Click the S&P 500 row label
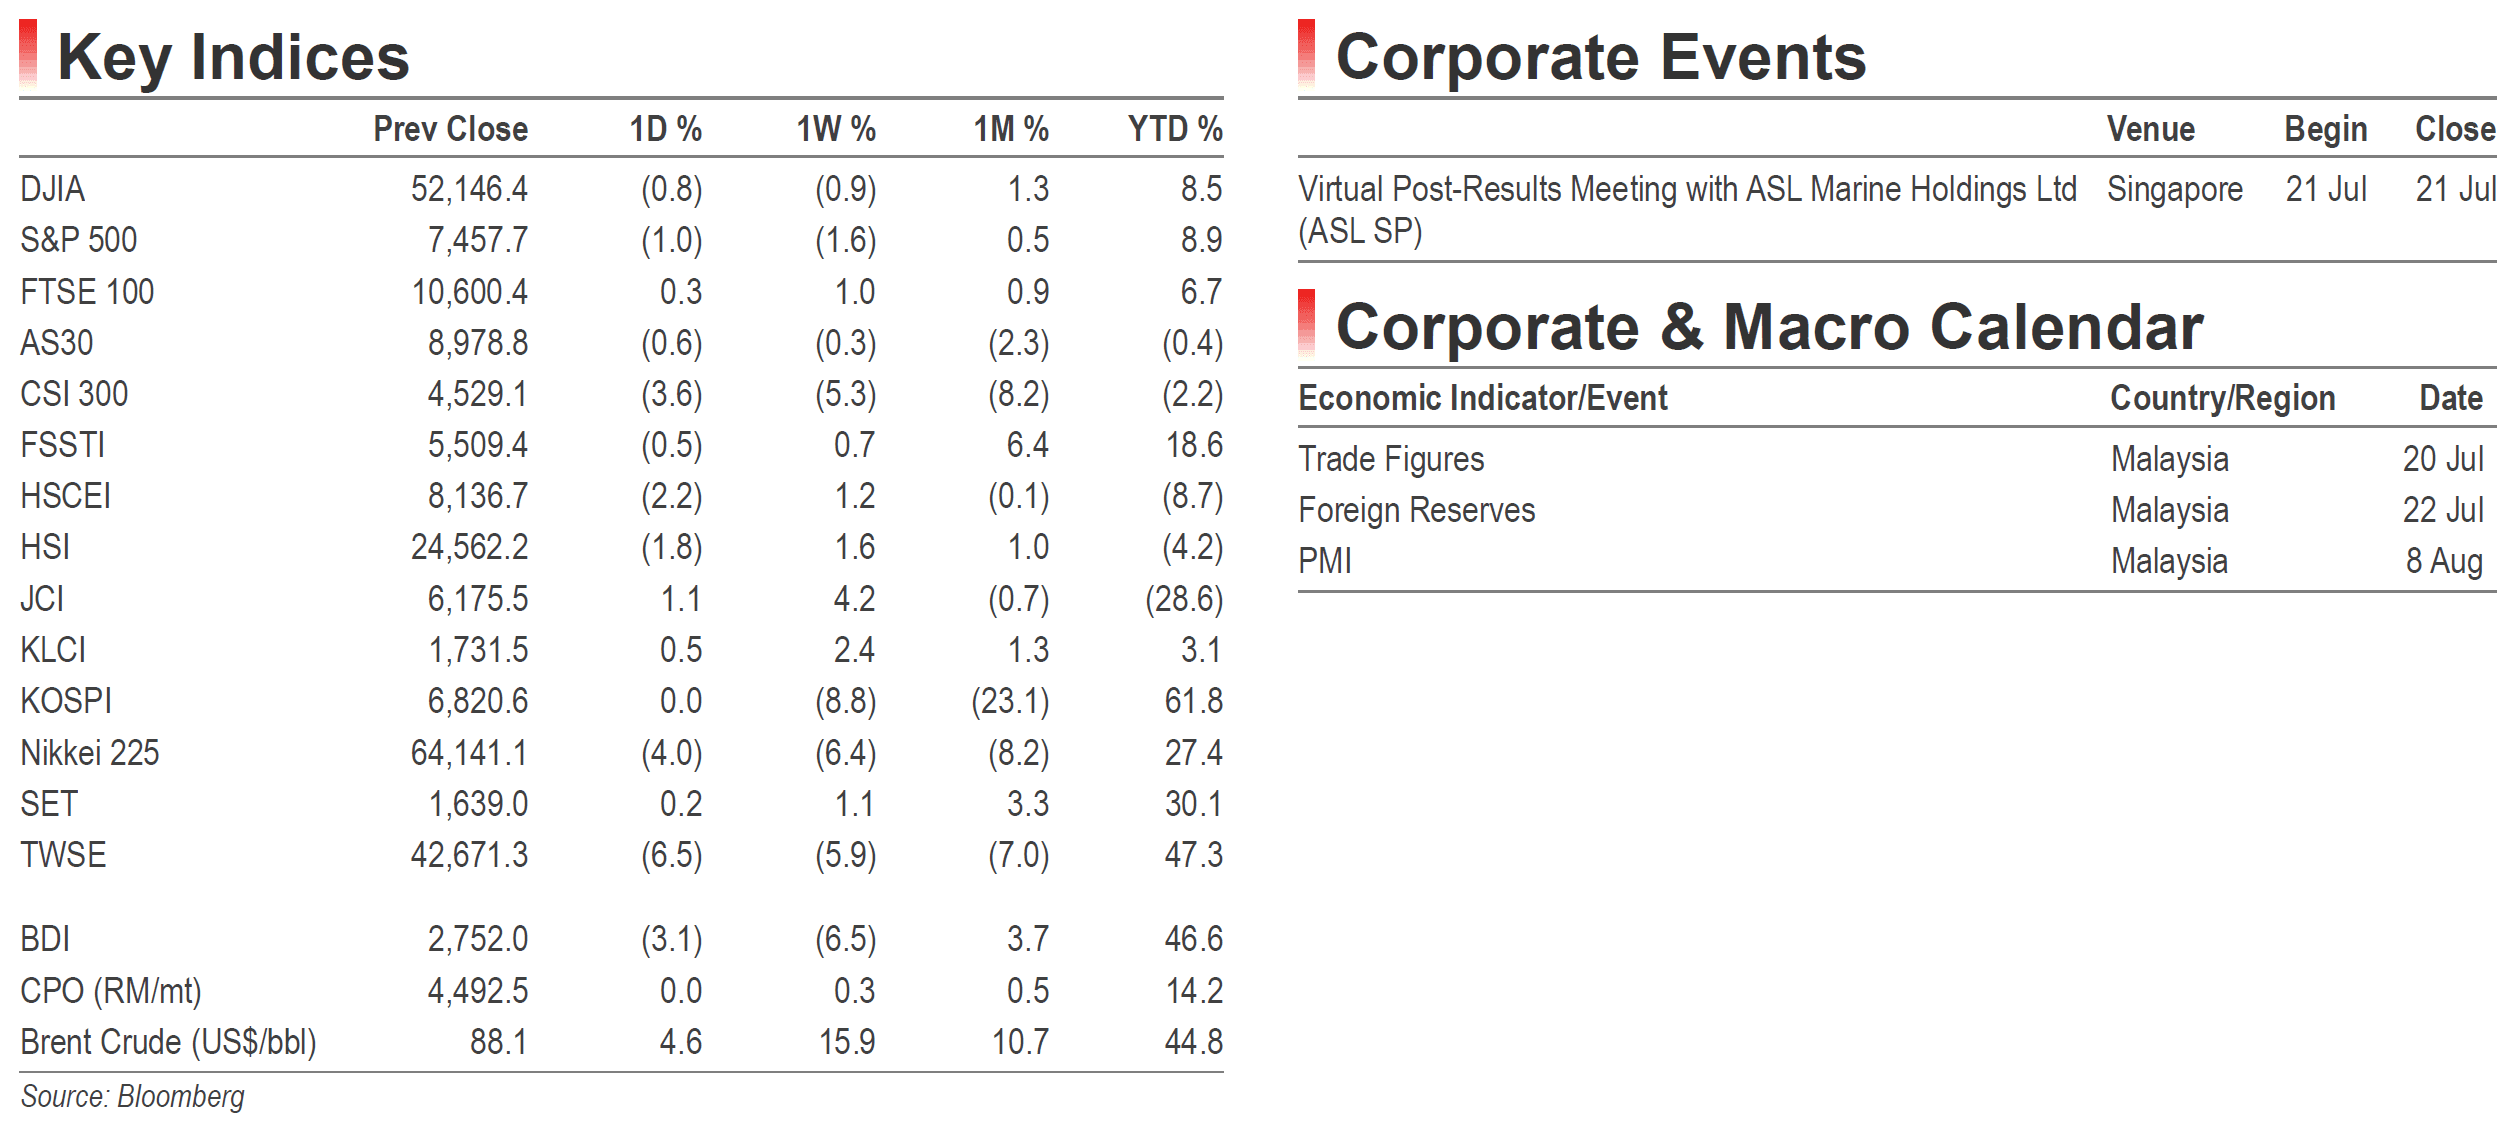The image size is (2504, 1145). [79, 240]
